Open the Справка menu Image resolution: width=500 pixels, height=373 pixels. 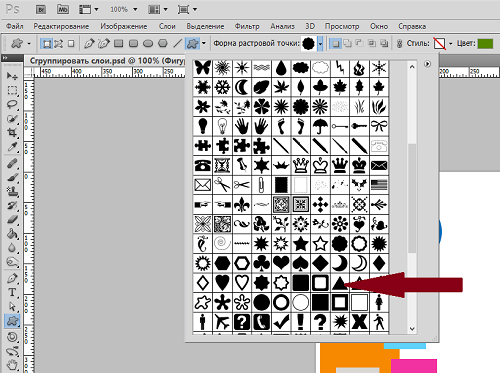point(412,26)
